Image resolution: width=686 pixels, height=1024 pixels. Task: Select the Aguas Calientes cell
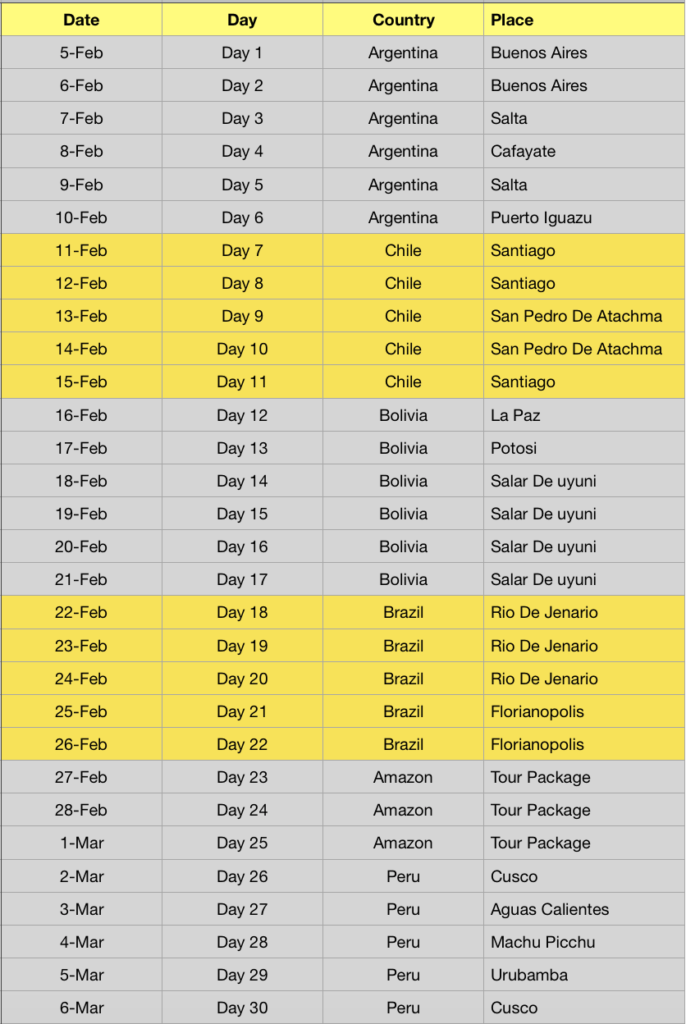point(584,909)
